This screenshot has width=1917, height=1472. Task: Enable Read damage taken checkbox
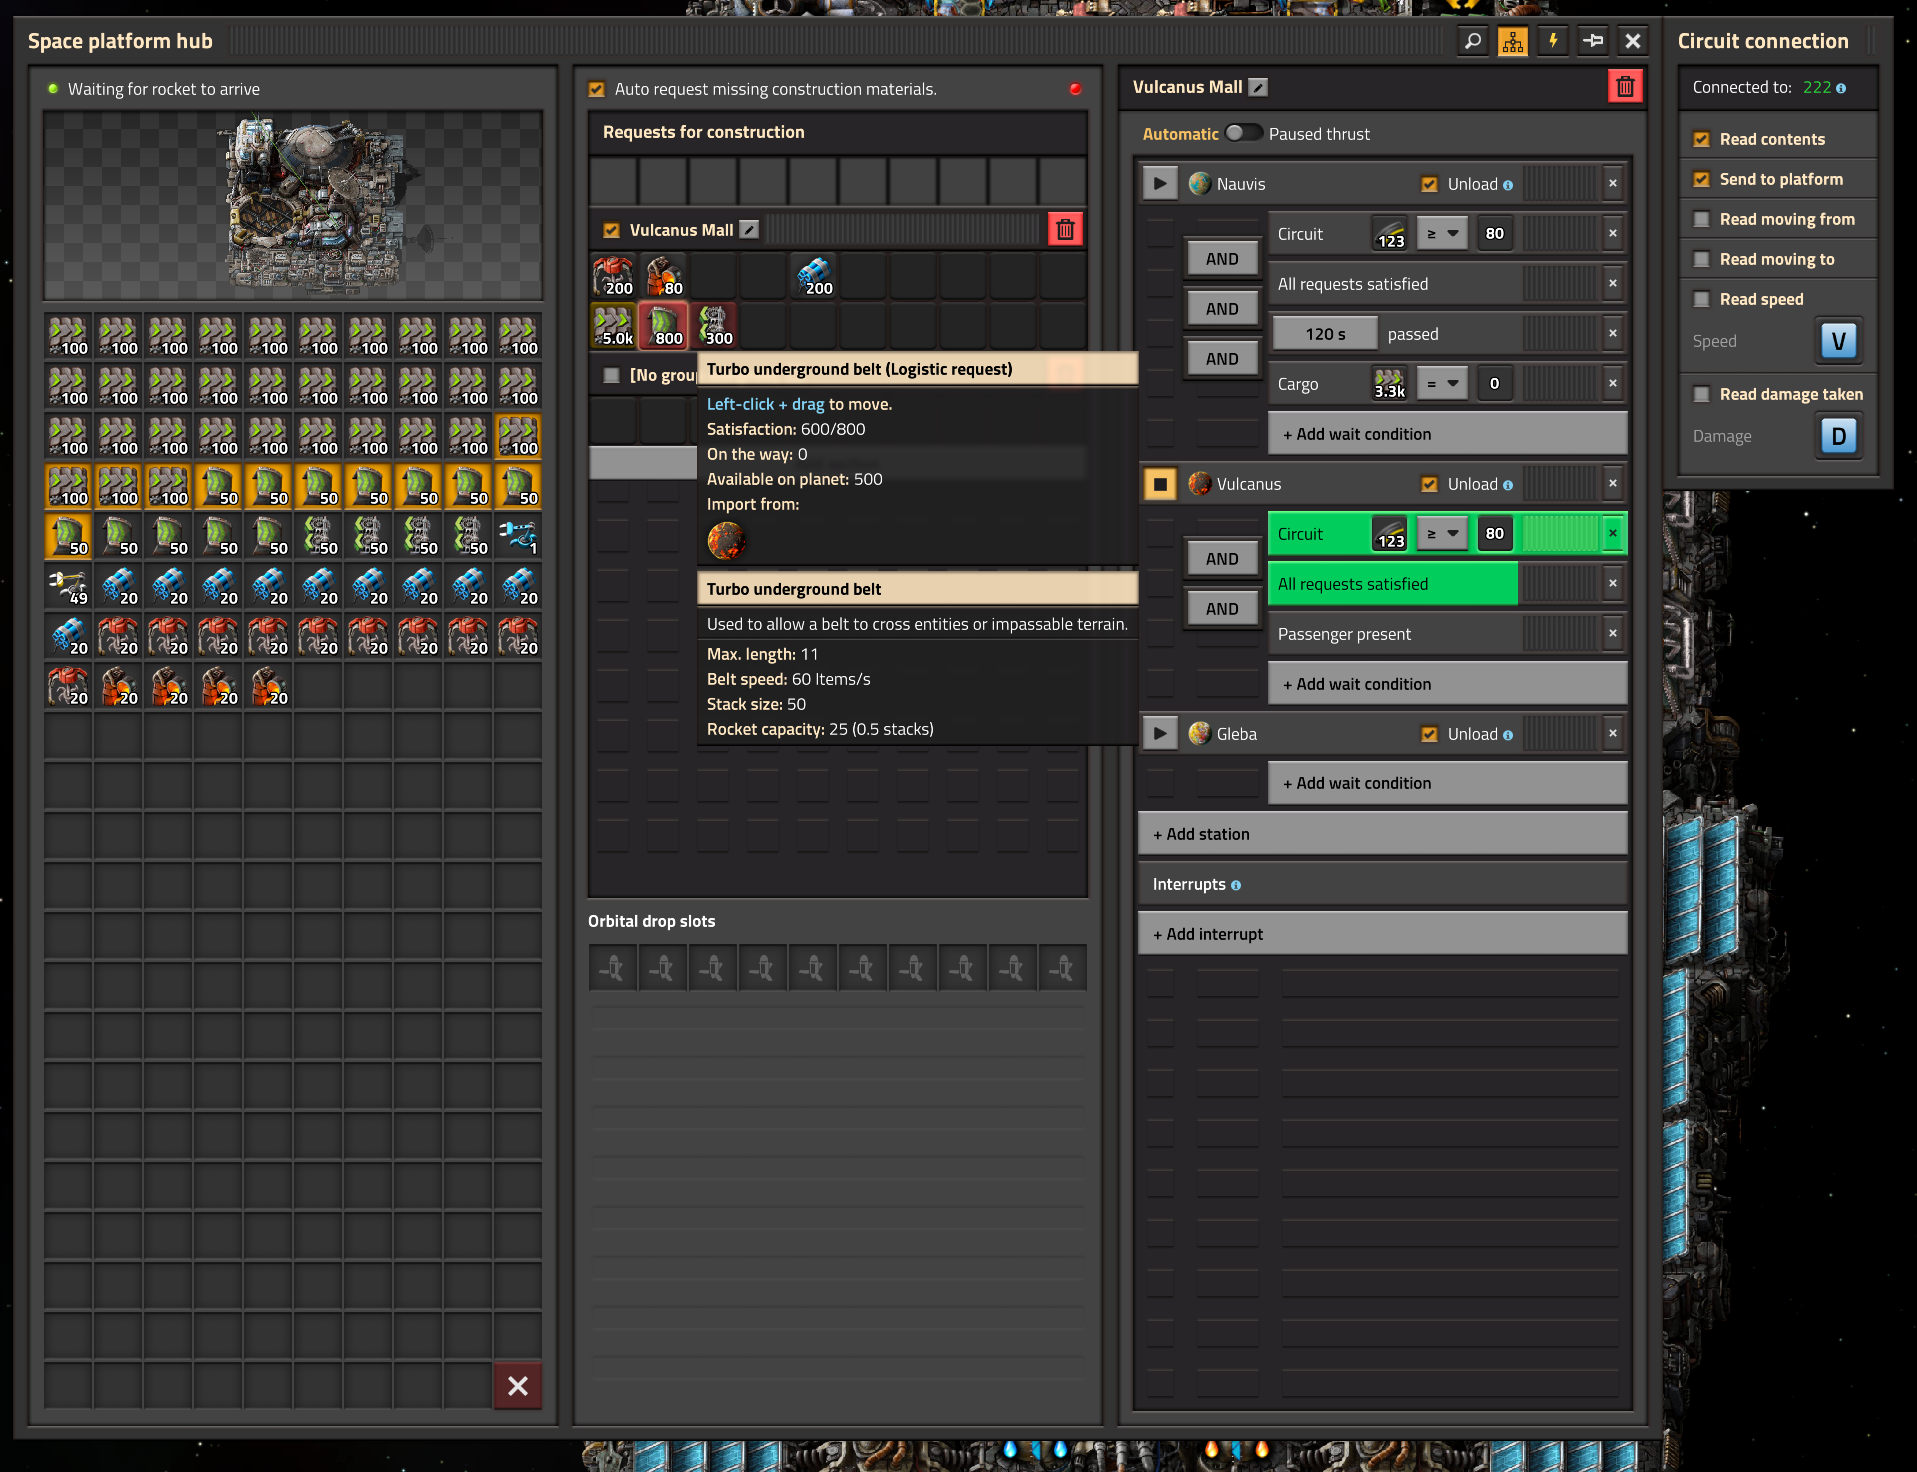click(1701, 394)
